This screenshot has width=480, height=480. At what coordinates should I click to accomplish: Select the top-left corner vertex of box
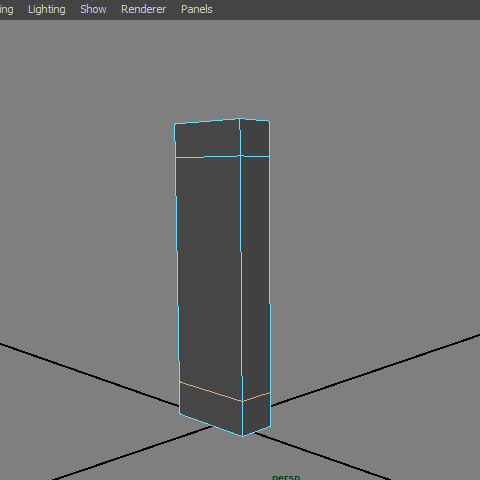(x=175, y=124)
